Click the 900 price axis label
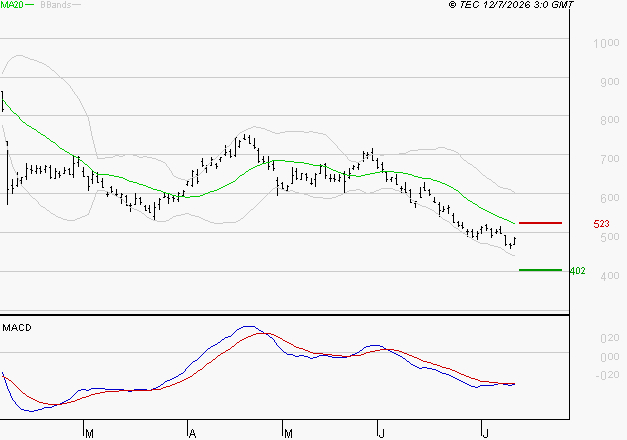 pyautogui.click(x=610, y=82)
